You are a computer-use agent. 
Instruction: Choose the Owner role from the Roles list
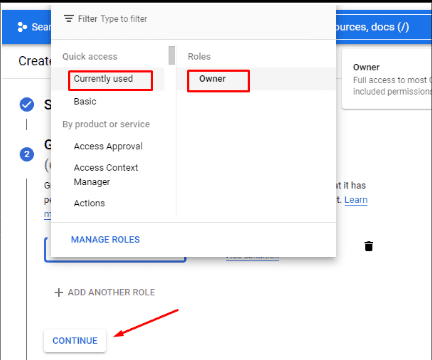click(256, 79)
